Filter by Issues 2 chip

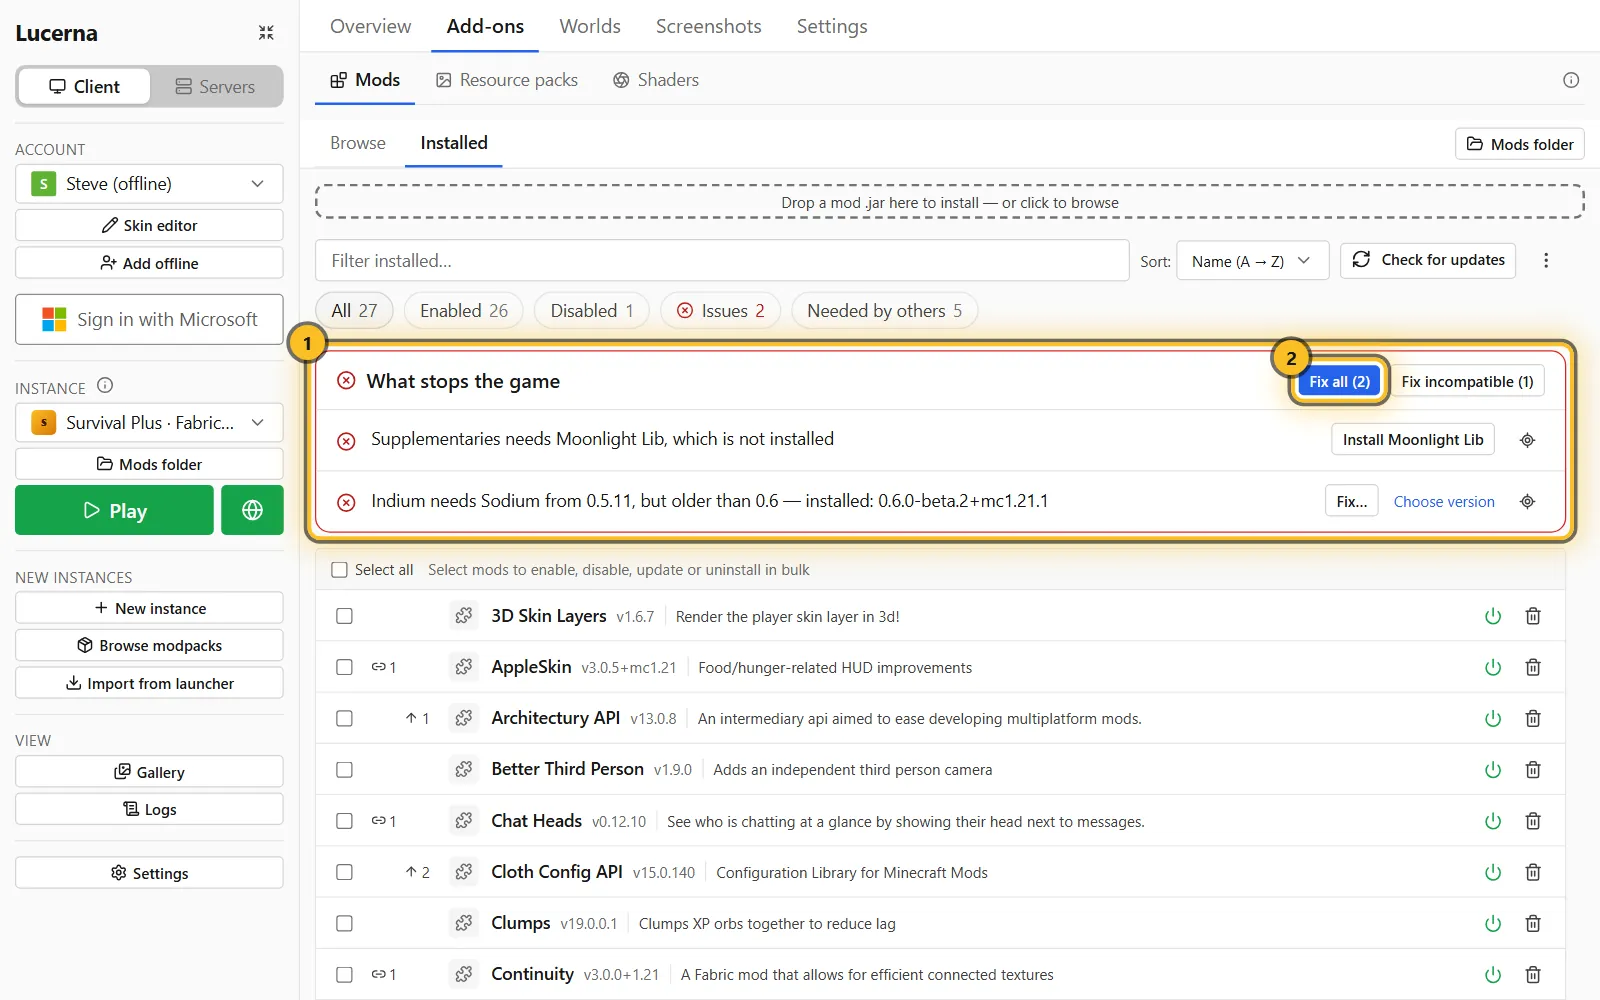720,311
